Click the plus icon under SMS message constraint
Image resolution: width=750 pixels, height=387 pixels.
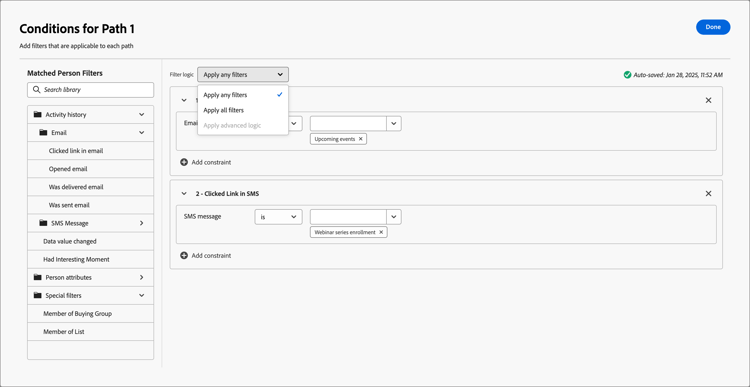[x=184, y=255]
